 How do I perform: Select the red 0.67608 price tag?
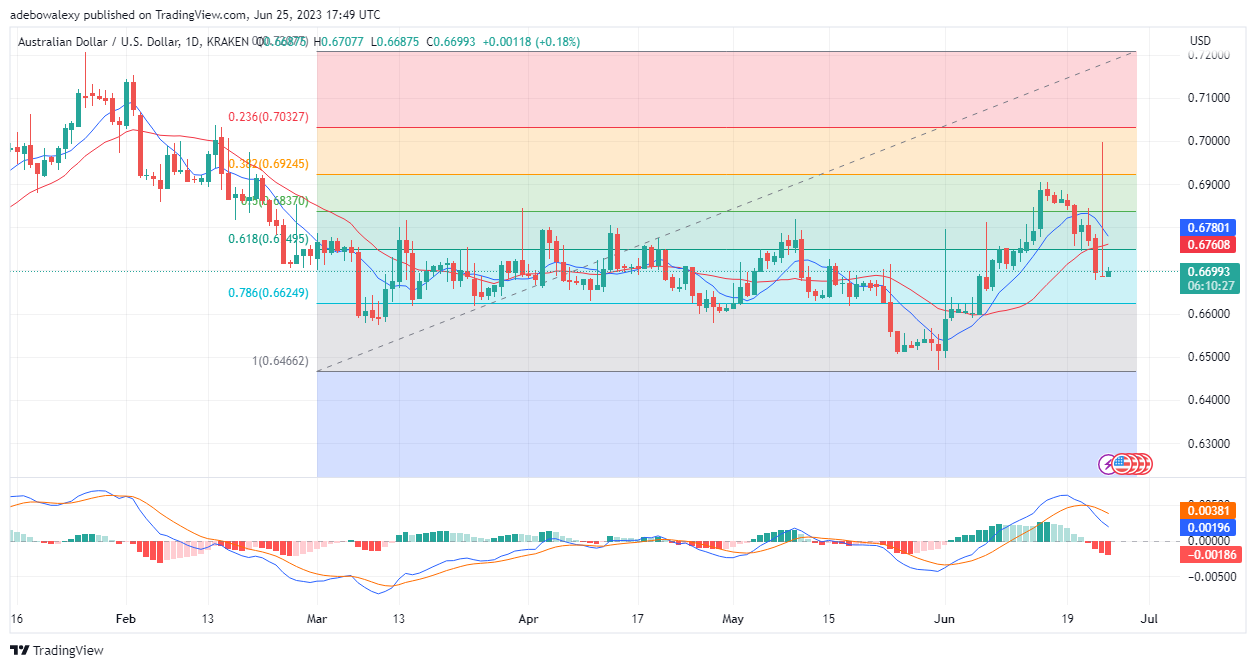click(x=1209, y=245)
